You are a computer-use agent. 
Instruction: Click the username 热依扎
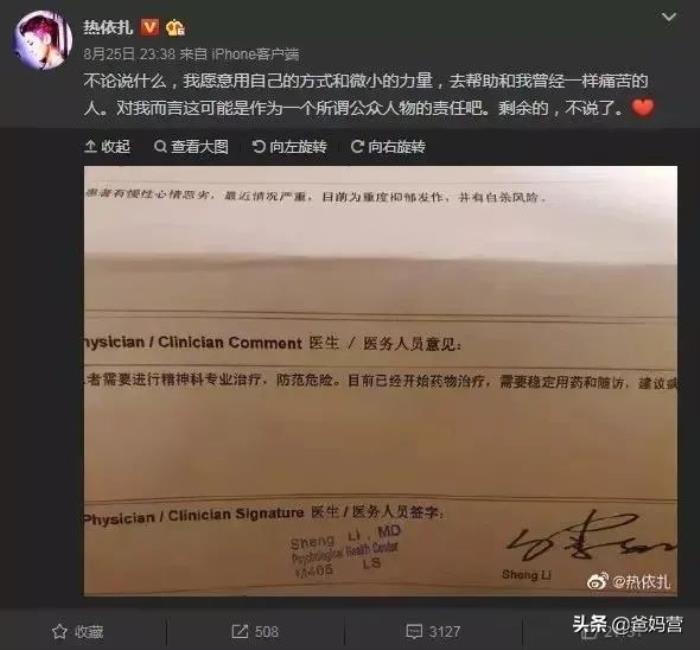pos(108,28)
